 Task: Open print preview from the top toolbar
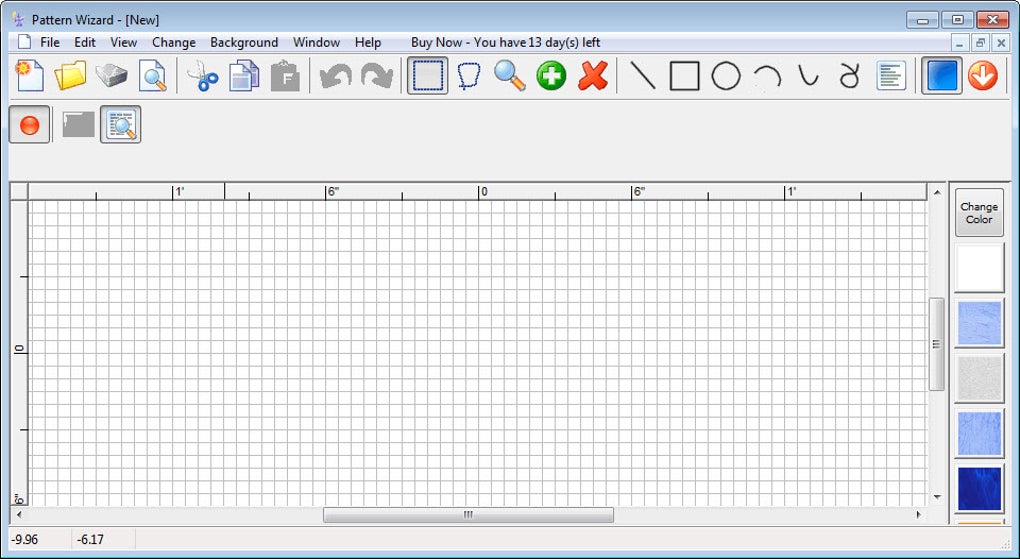(153, 75)
